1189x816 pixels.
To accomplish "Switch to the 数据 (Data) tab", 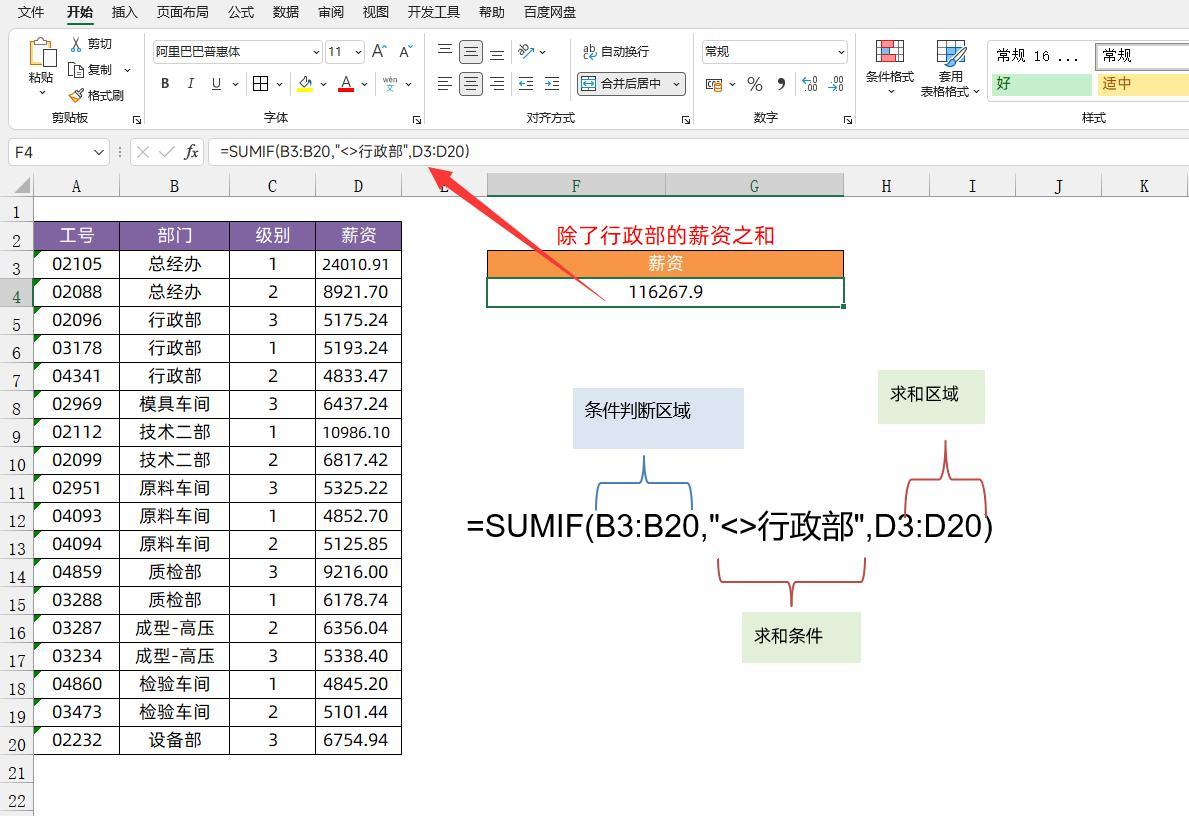I will coord(286,12).
